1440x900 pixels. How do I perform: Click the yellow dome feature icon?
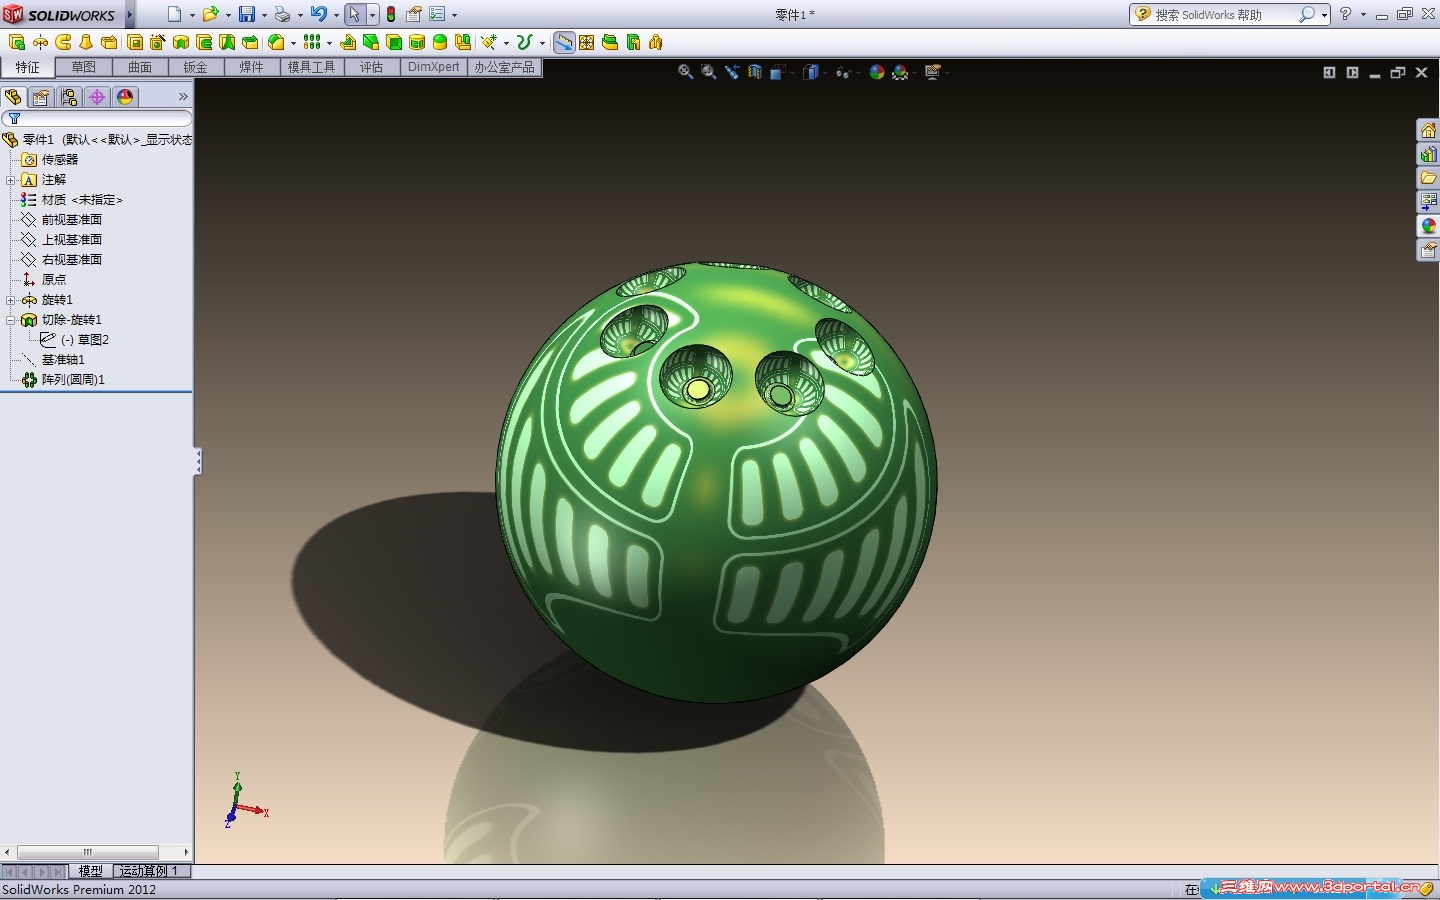[440, 42]
